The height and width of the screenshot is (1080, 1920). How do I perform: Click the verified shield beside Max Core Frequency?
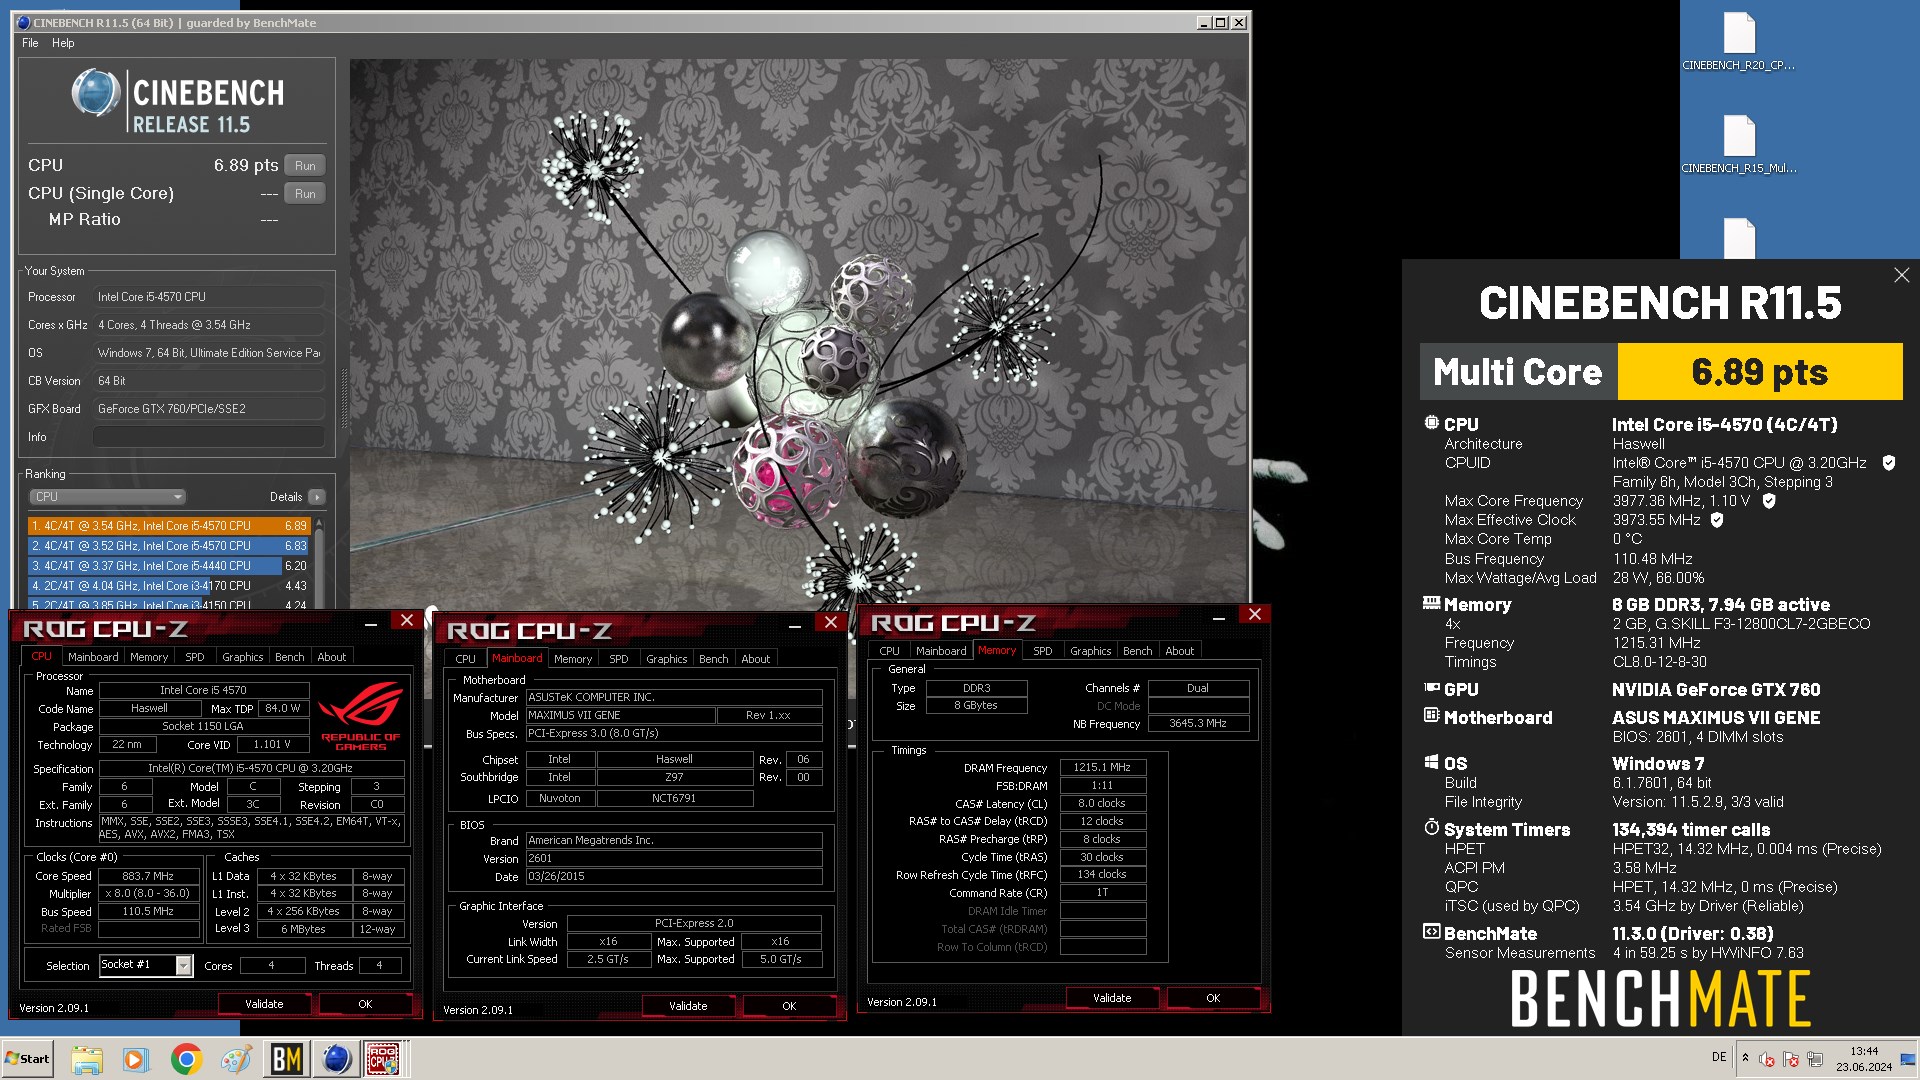point(1769,501)
